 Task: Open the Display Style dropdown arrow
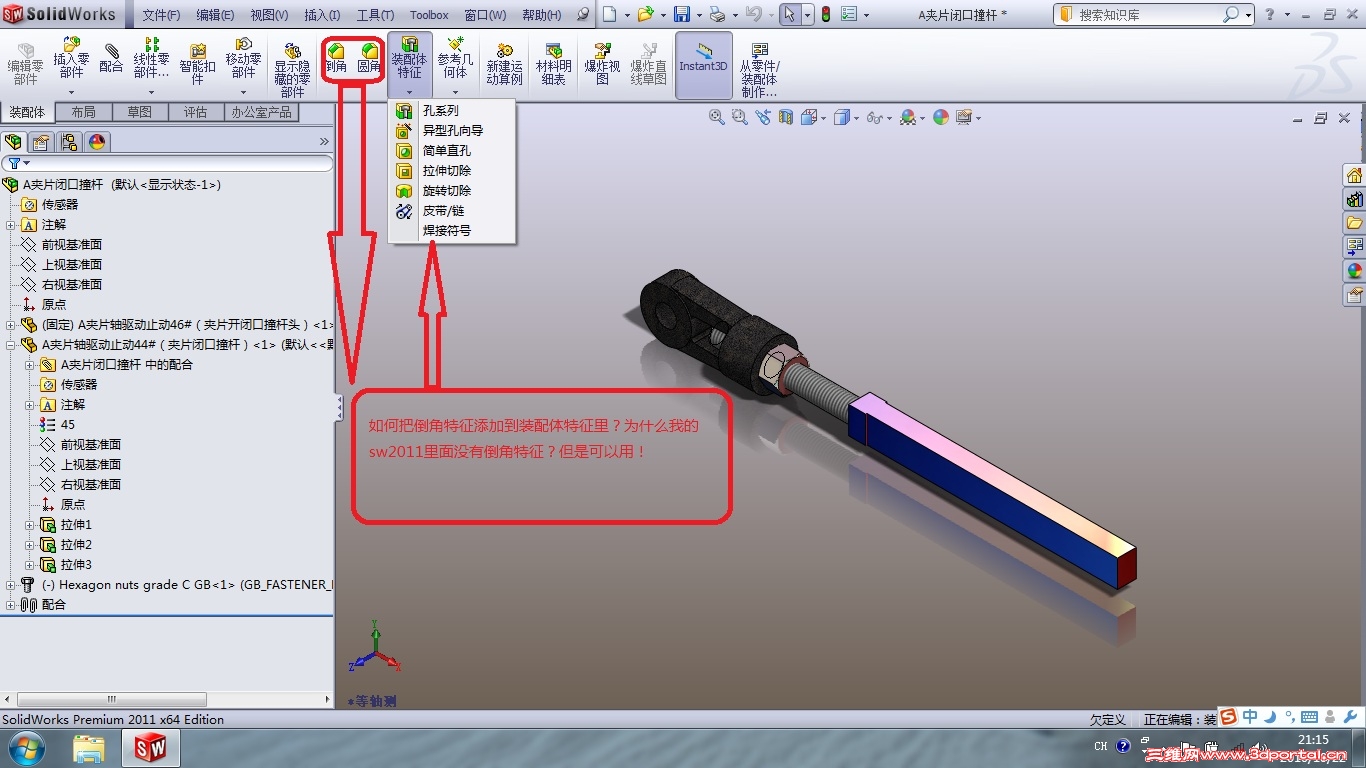pyautogui.click(x=857, y=118)
